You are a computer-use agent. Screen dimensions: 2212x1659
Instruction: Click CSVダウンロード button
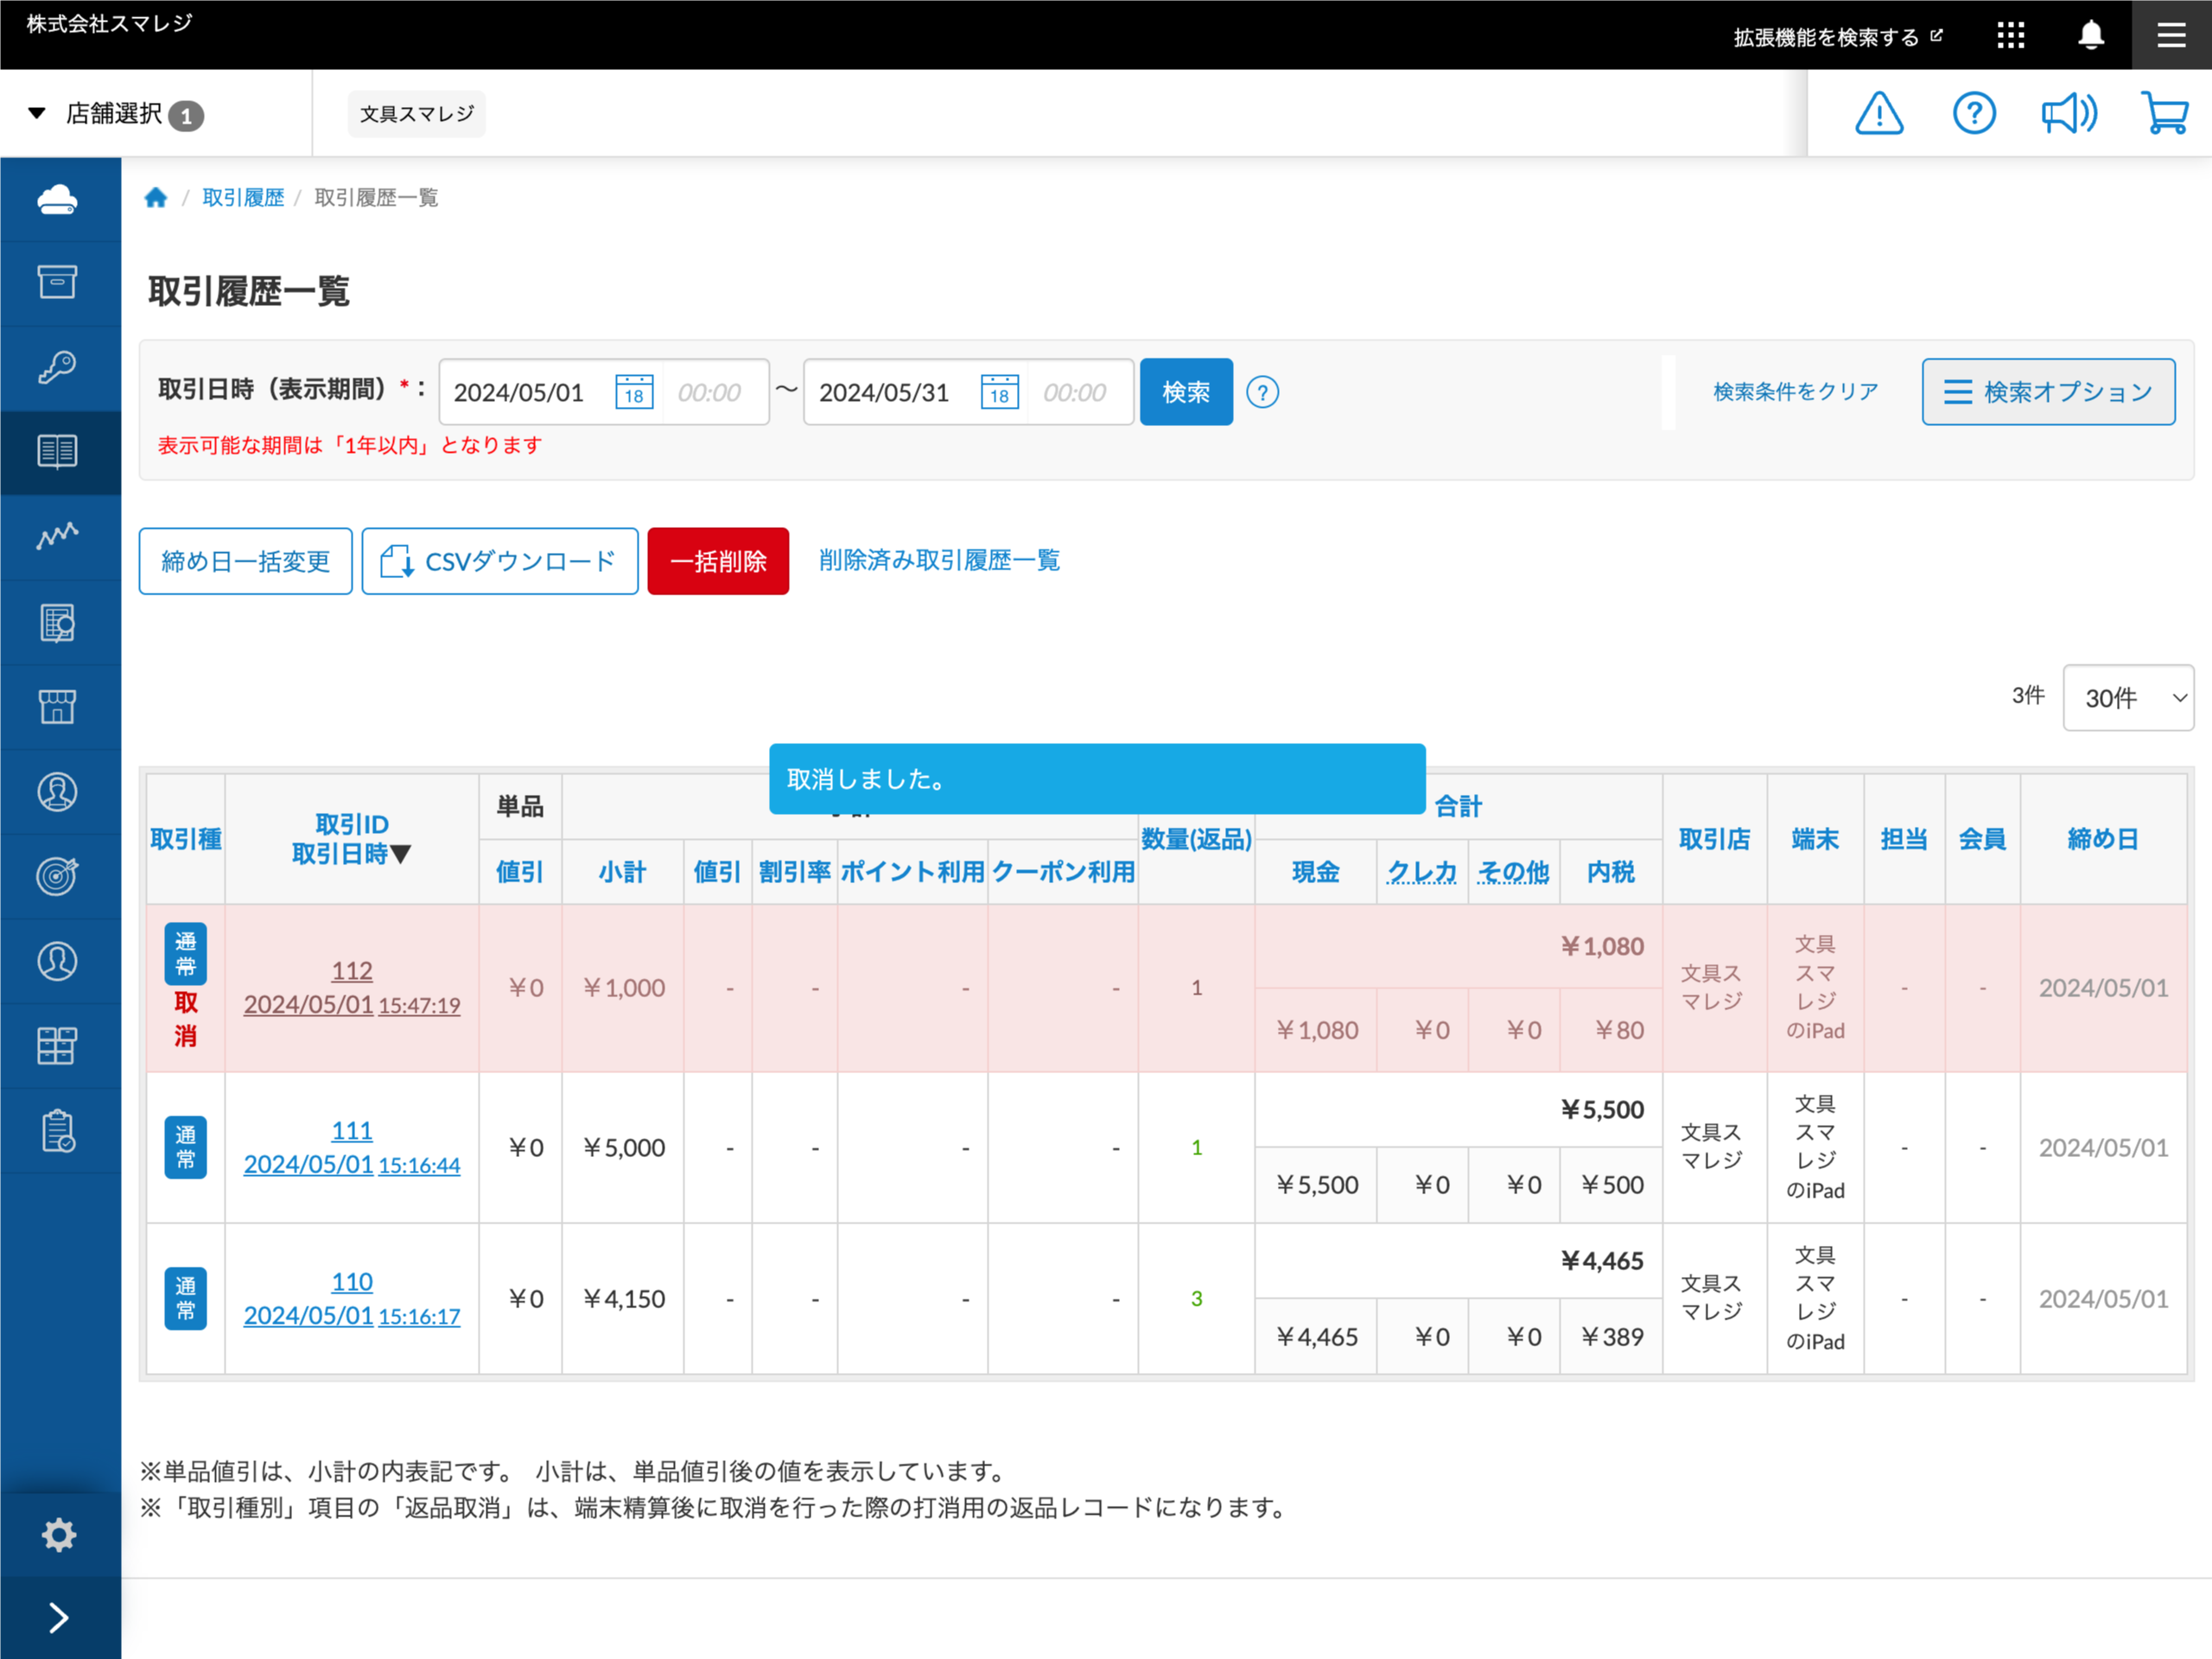499,561
